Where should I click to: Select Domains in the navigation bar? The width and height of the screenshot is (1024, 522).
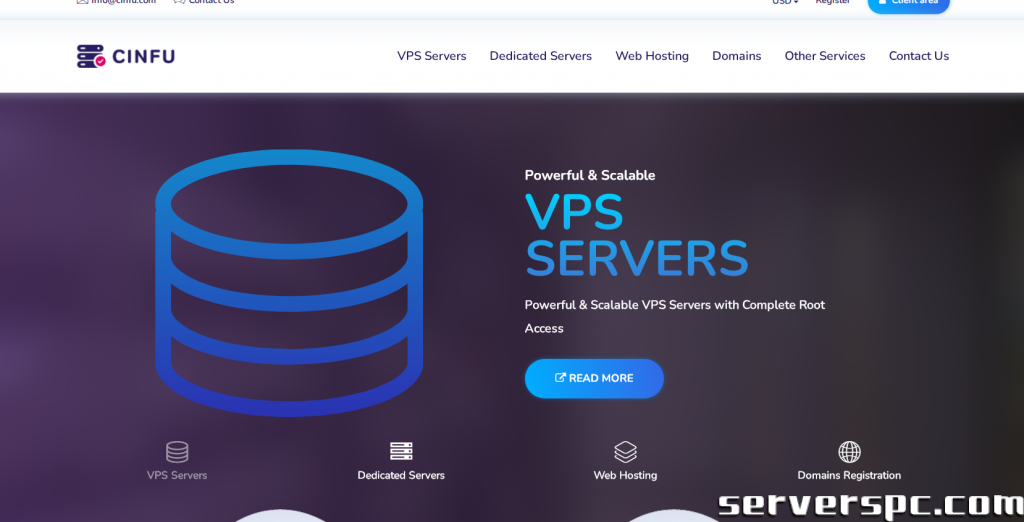[x=736, y=56]
